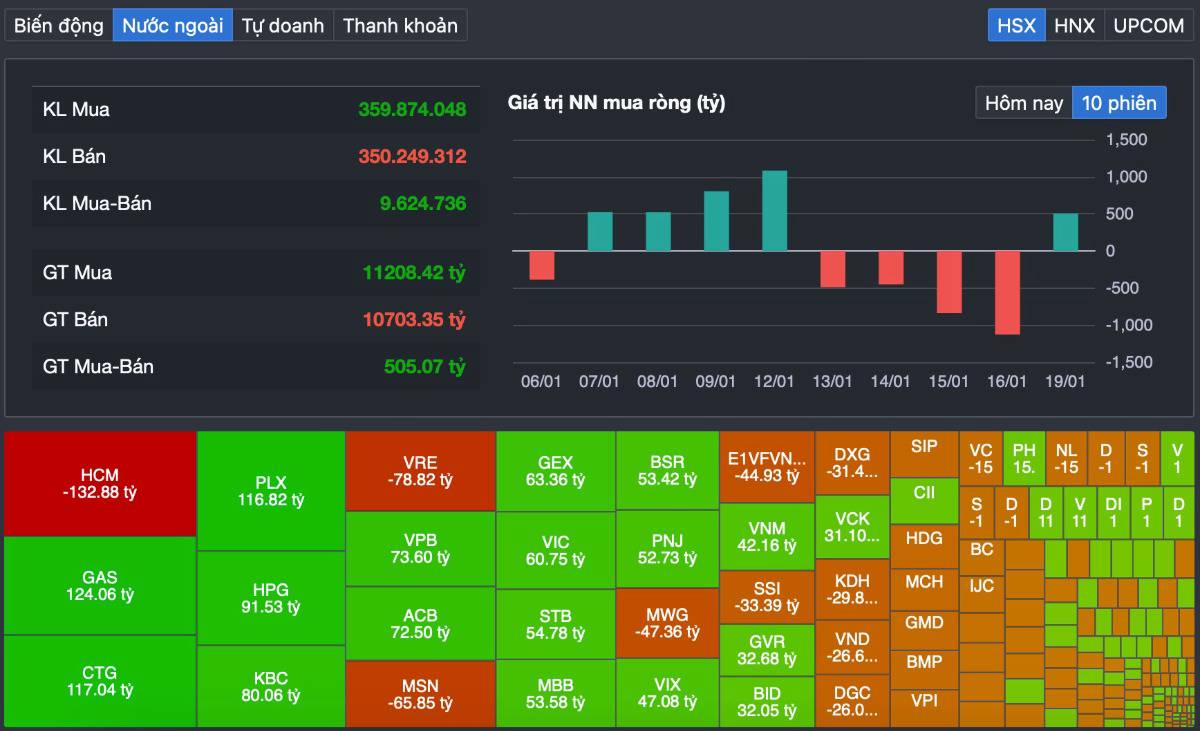Screen dimensions: 1200x731
Task: Select the Thanh khoản tab
Action: (400, 26)
